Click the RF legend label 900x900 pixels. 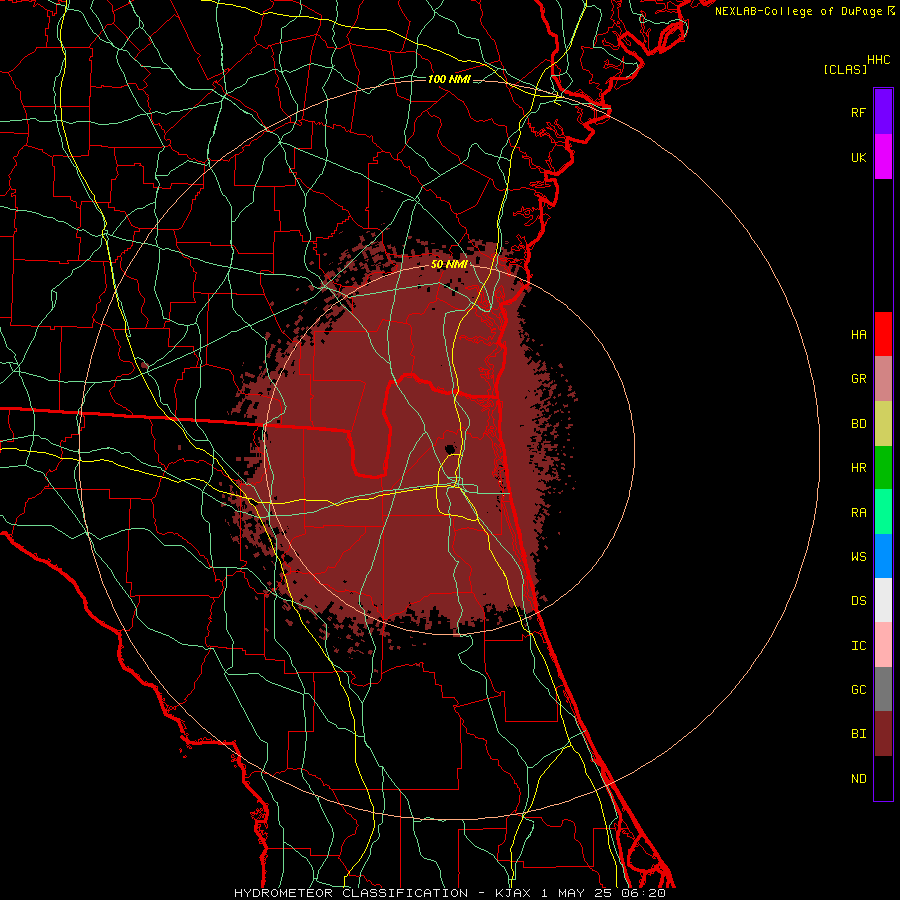tap(858, 112)
